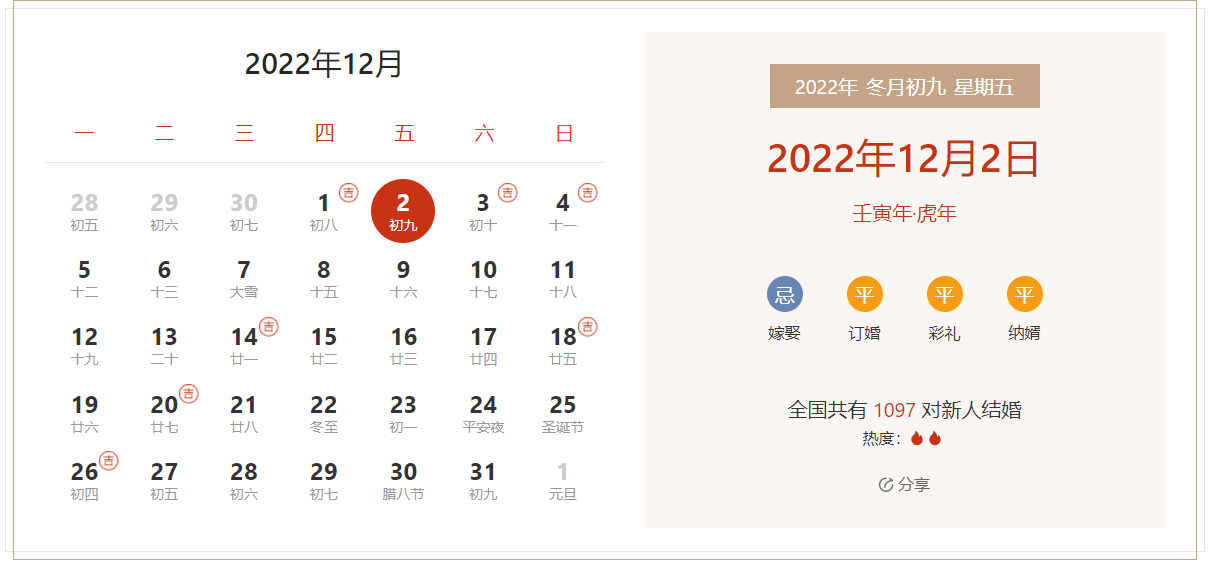Select December 10 (十七)
The image size is (1213, 566).
483,279
